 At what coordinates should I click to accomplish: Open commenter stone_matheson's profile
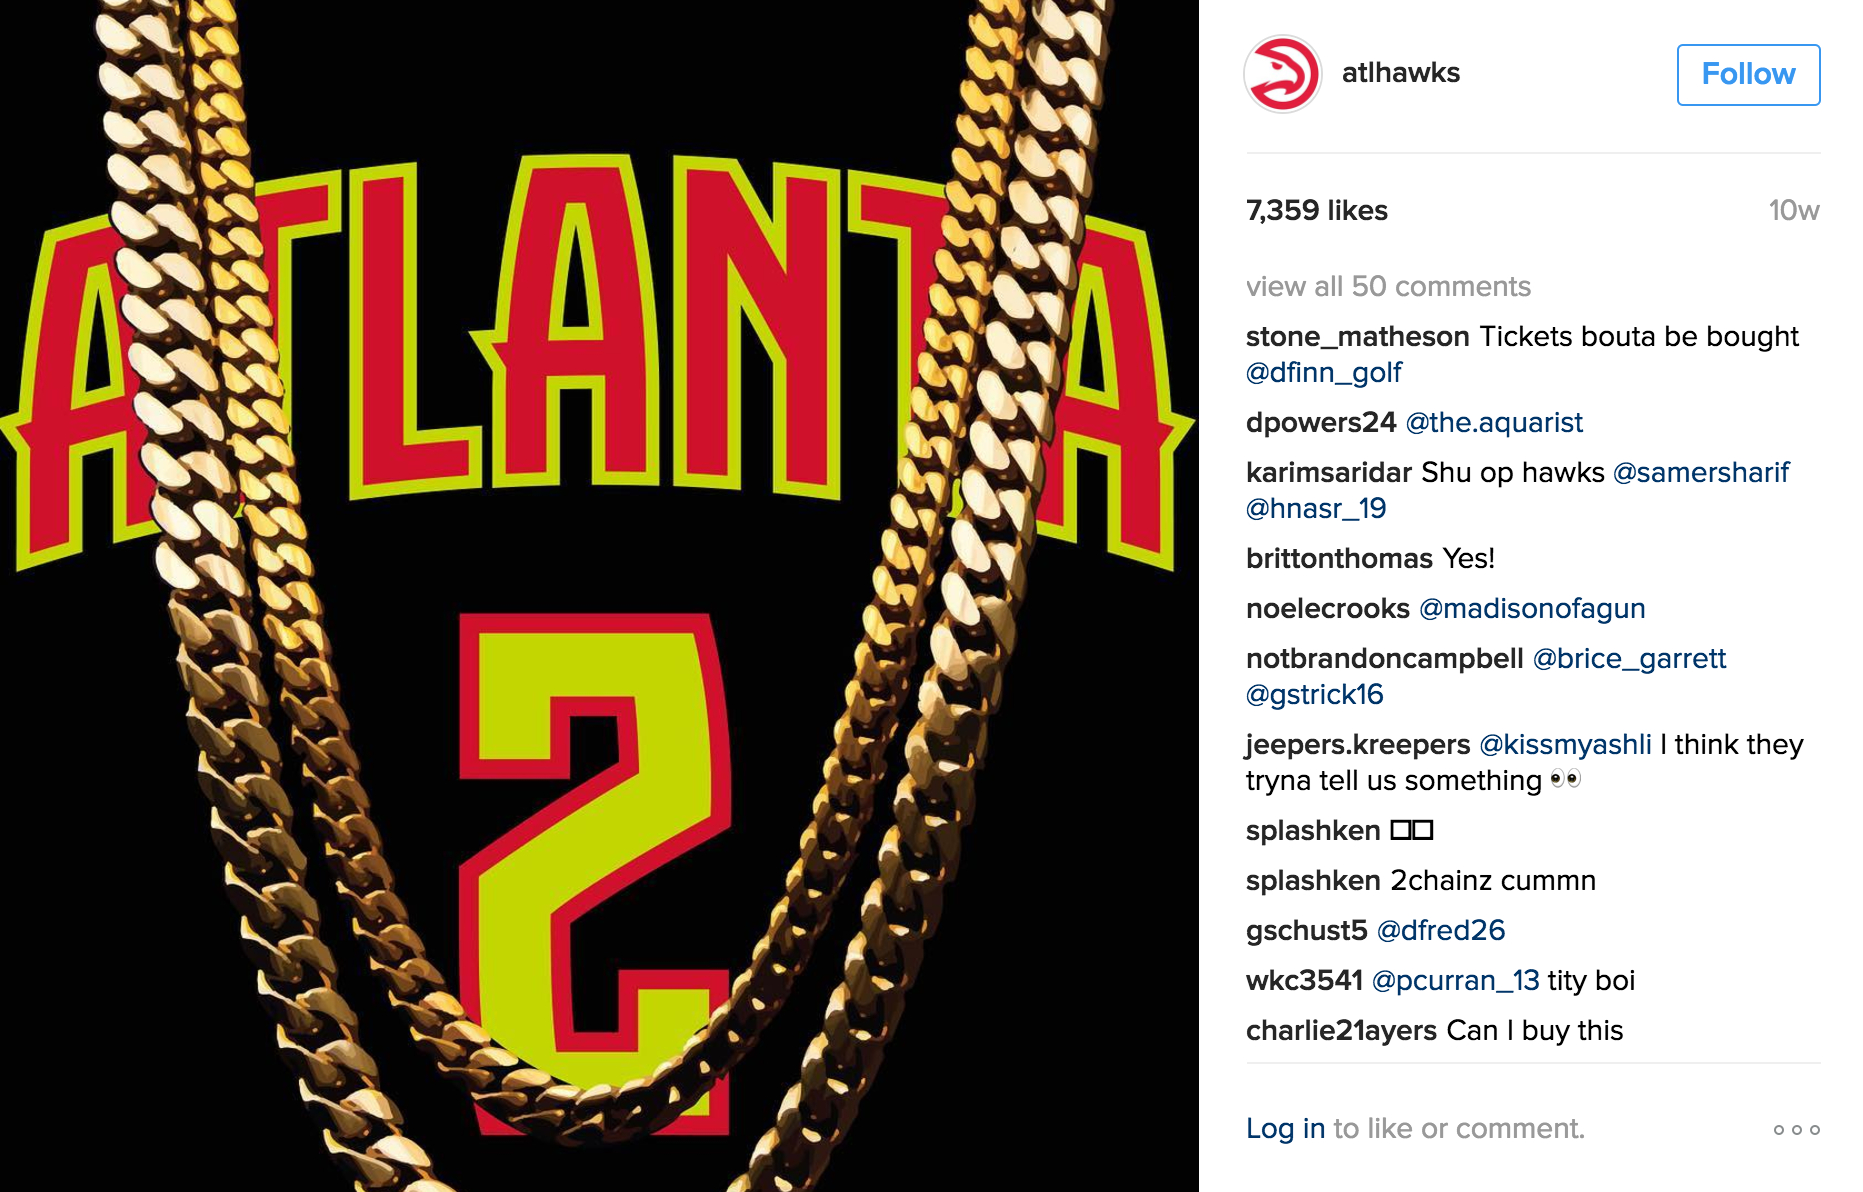coord(1357,337)
